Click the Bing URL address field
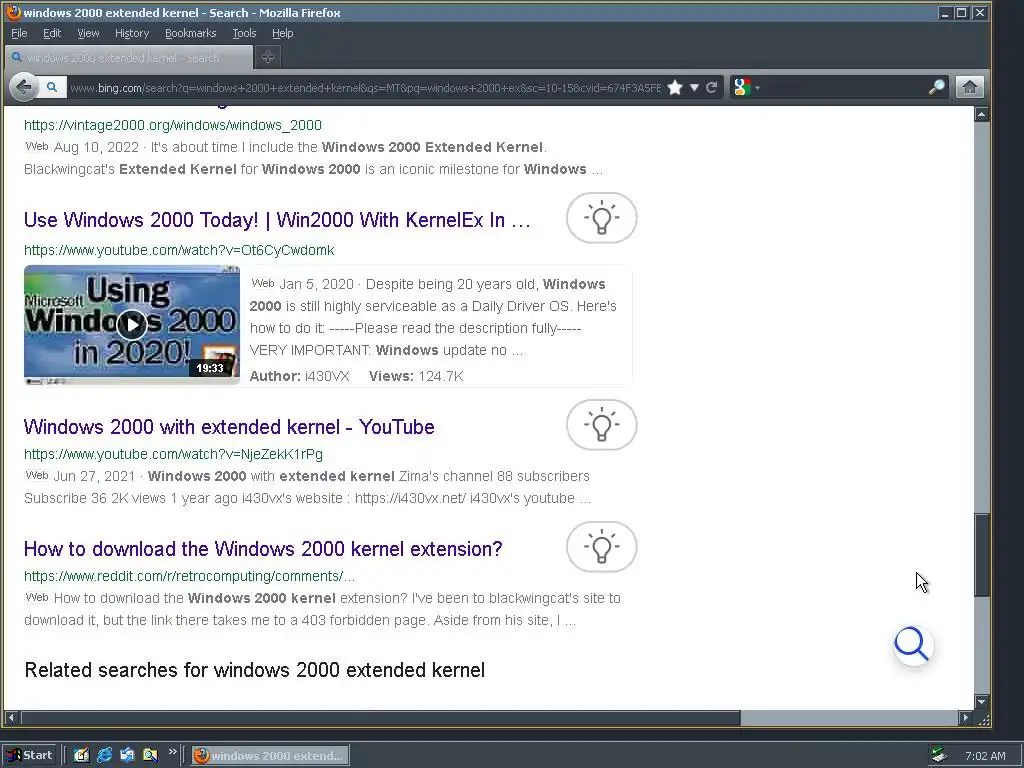Screen dimensions: 1024x768 coord(364,88)
